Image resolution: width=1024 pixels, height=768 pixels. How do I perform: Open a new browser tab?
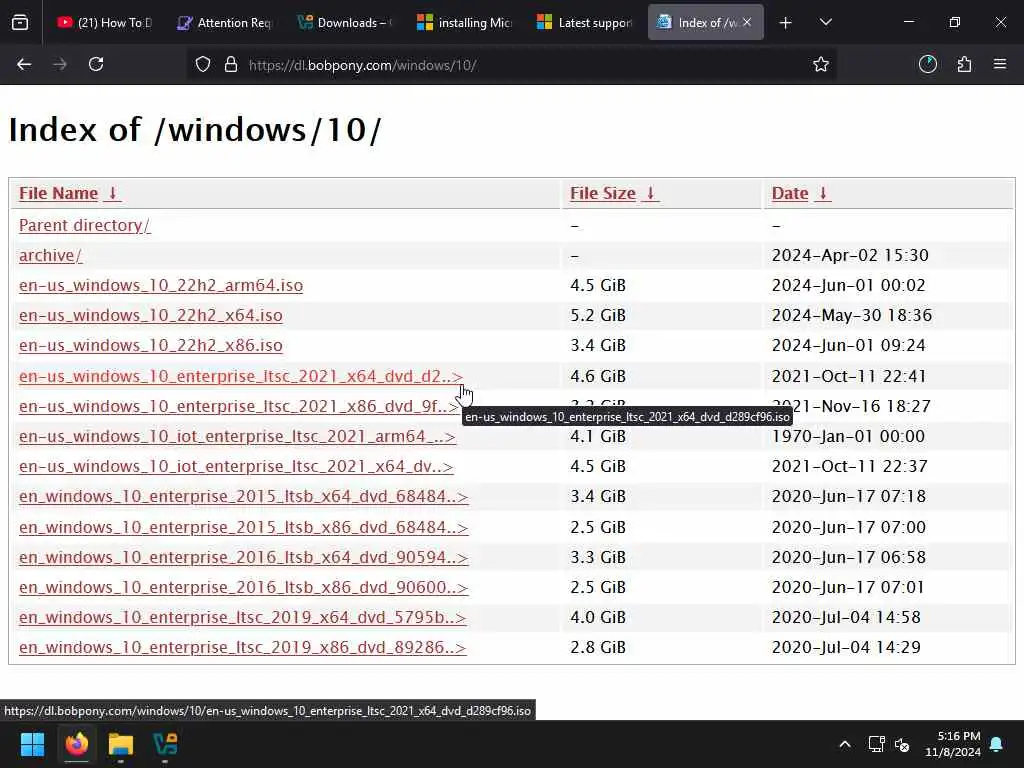[x=786, y=23]
